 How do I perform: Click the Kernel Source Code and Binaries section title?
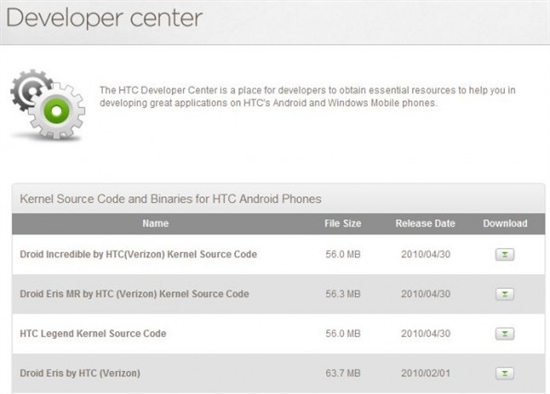click(x=170, y=199)
